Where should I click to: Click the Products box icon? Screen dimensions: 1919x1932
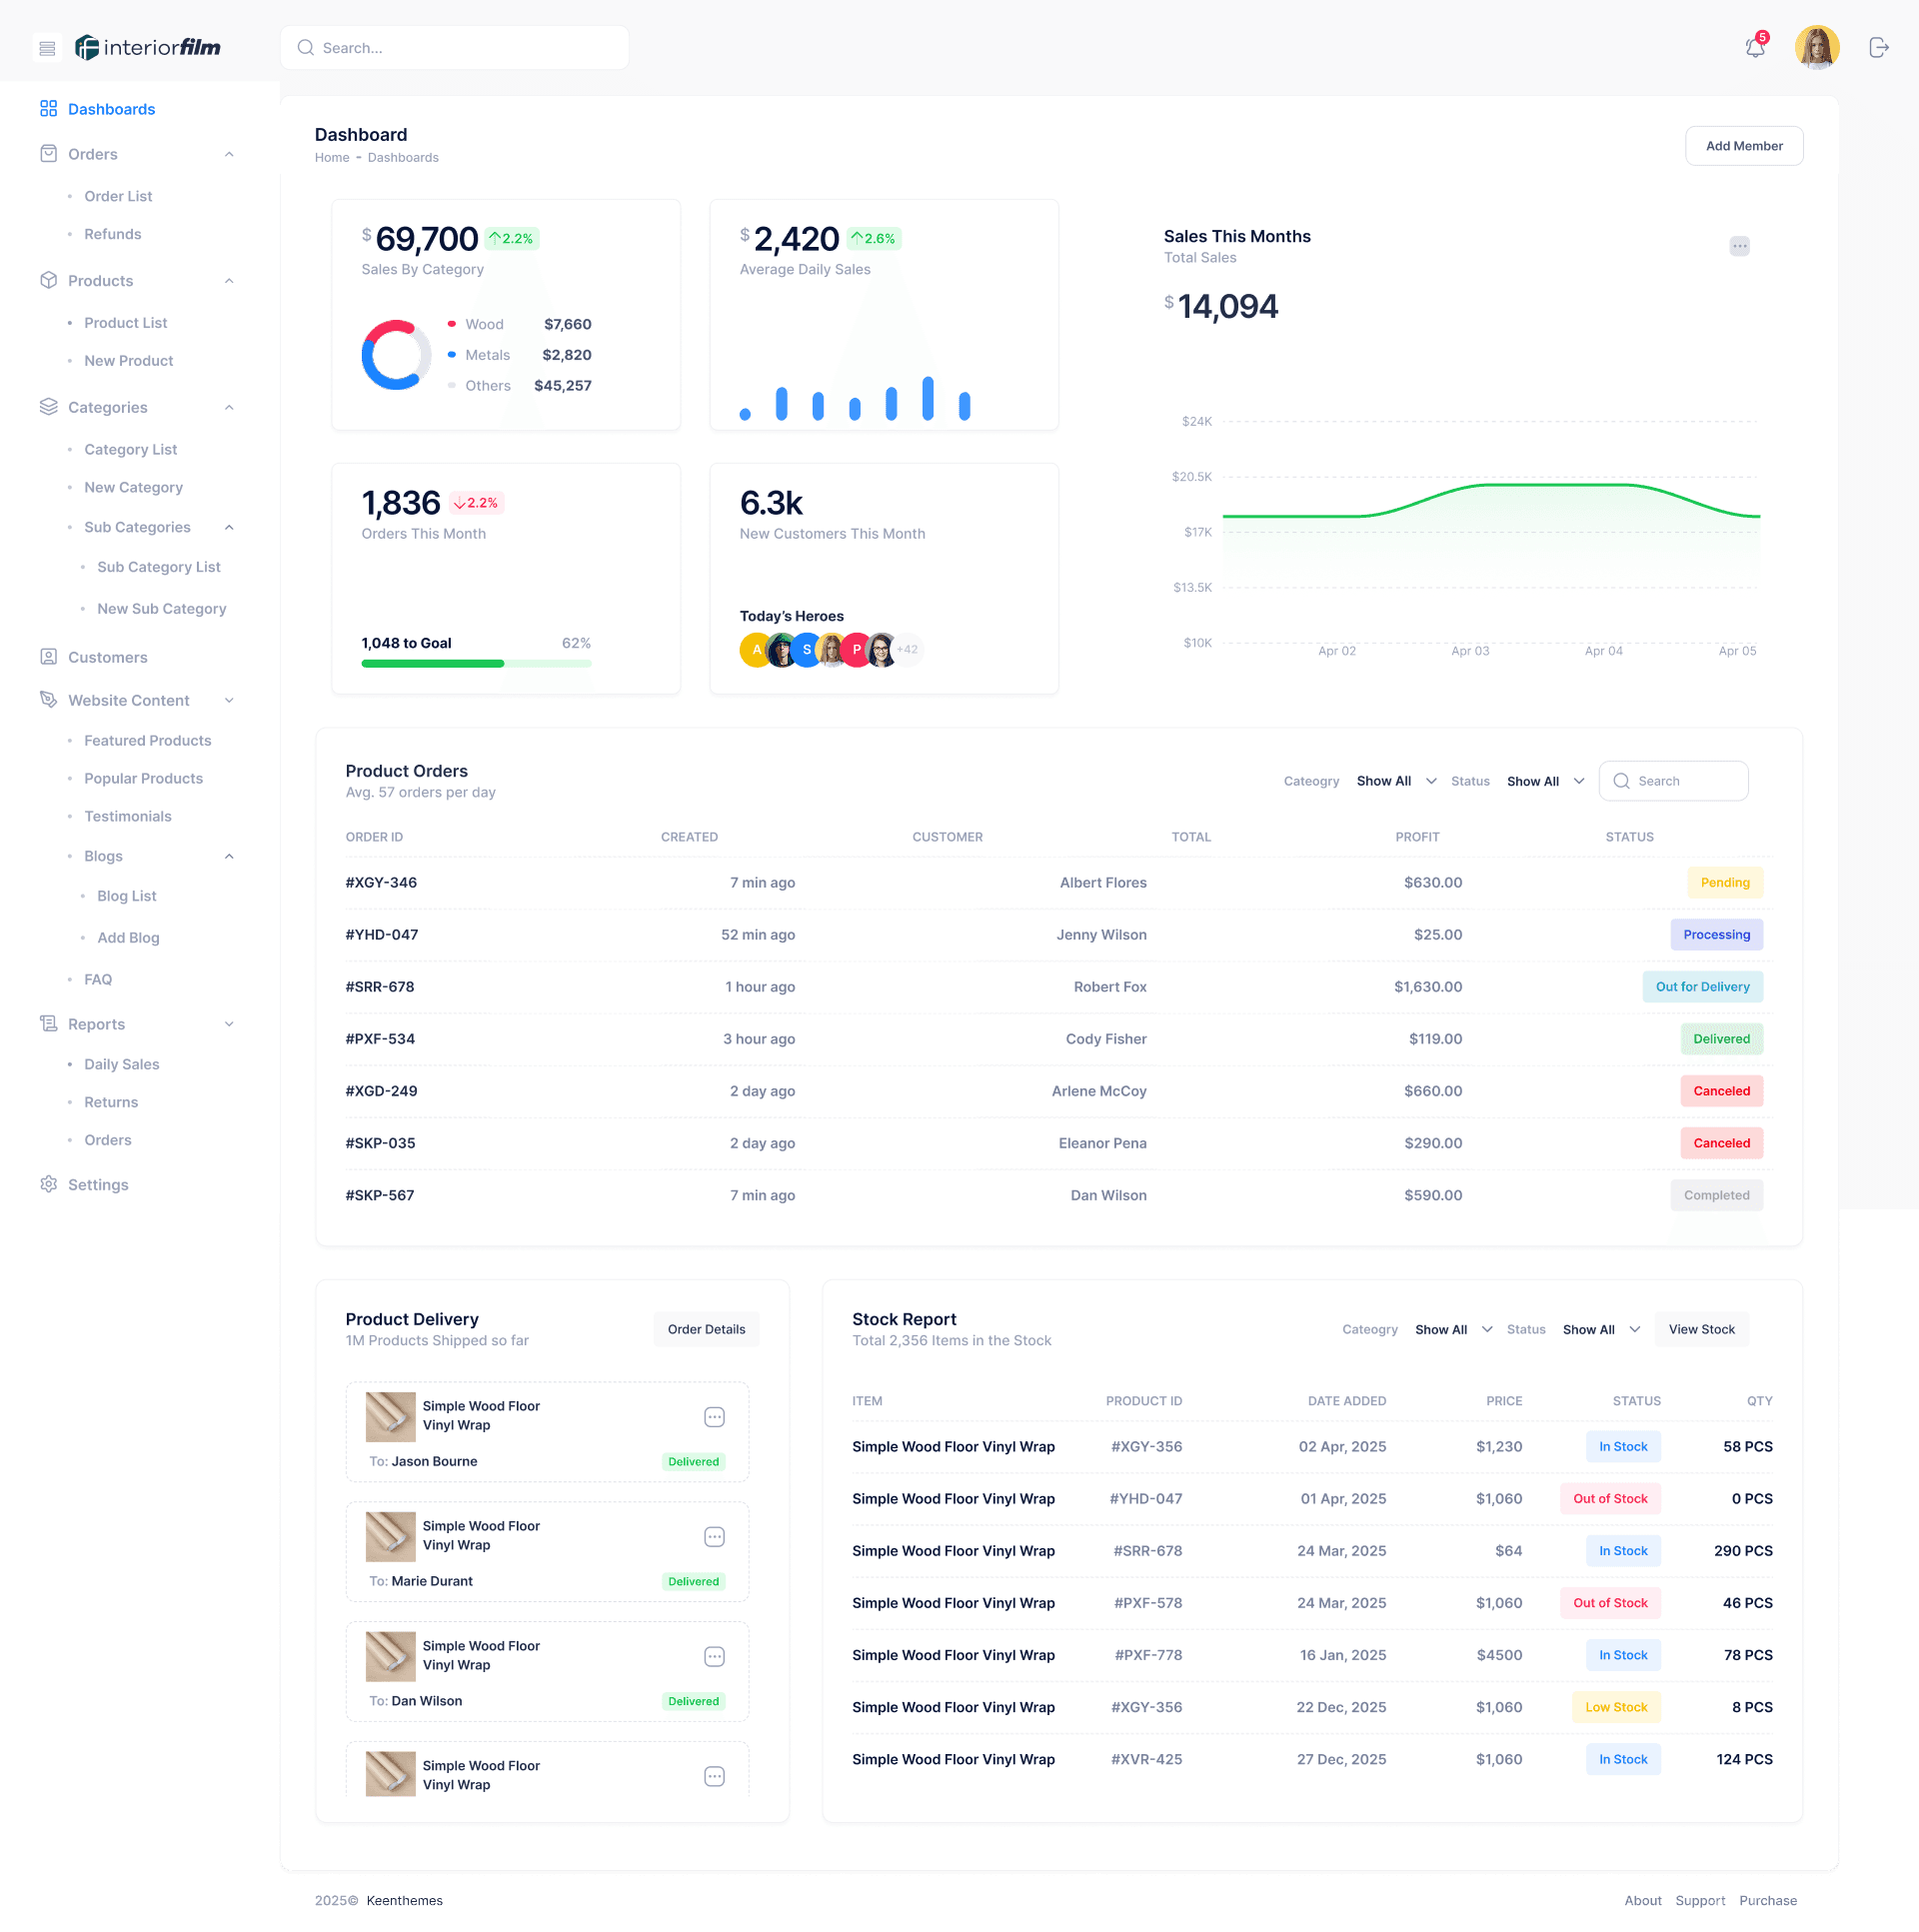tap(48, 280)
